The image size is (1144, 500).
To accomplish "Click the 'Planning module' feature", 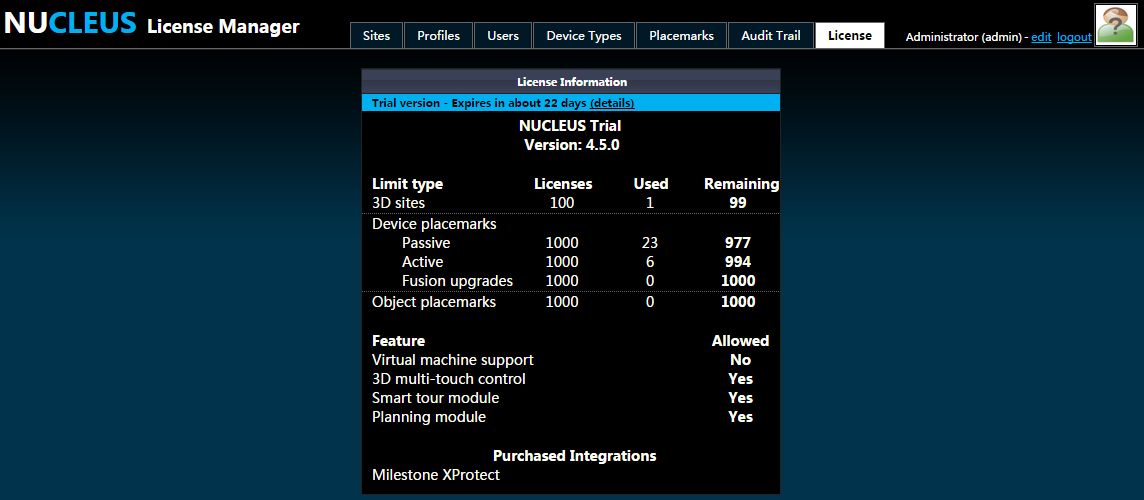I will point(429,418).
